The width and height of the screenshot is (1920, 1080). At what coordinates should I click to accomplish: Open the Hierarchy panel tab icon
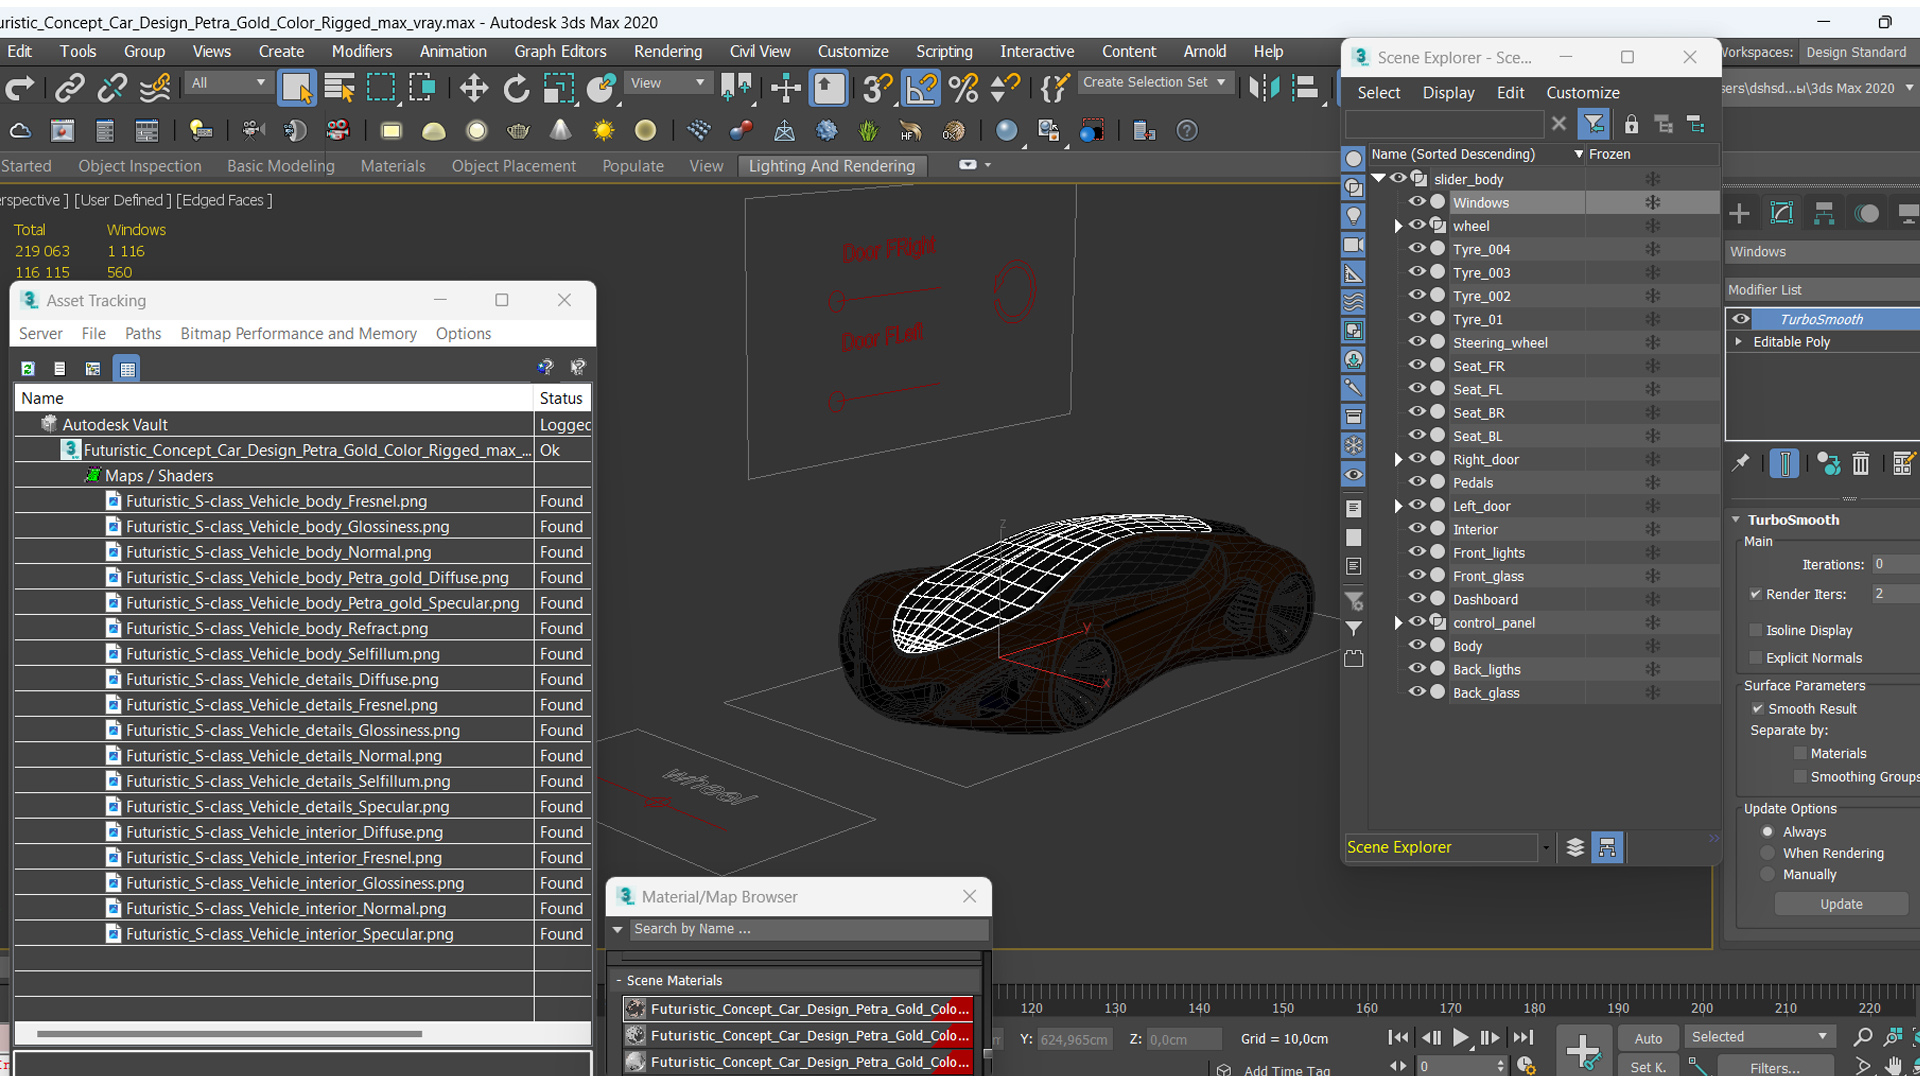click(x=1824, y=213)
